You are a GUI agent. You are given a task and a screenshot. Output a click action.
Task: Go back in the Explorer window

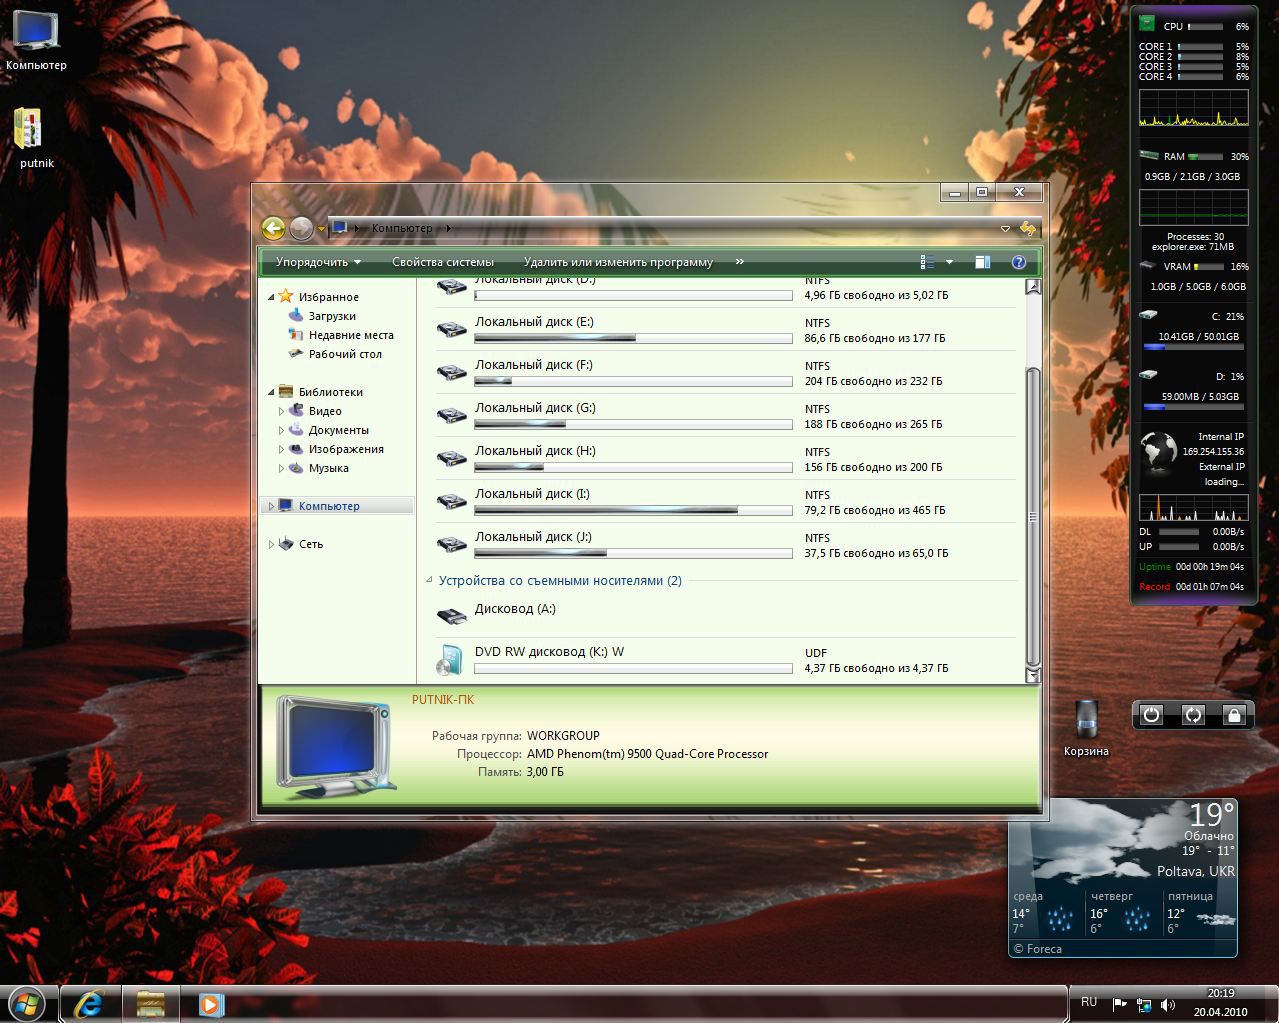[273, 228]
